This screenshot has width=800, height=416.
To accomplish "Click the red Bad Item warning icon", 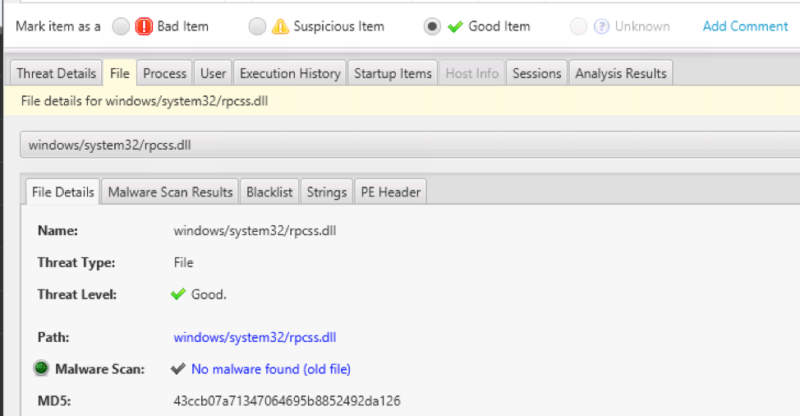I will [144, 26].
